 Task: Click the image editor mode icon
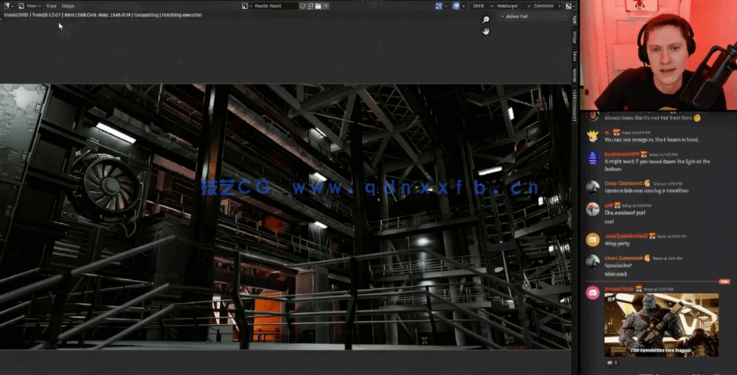[22, 6]
